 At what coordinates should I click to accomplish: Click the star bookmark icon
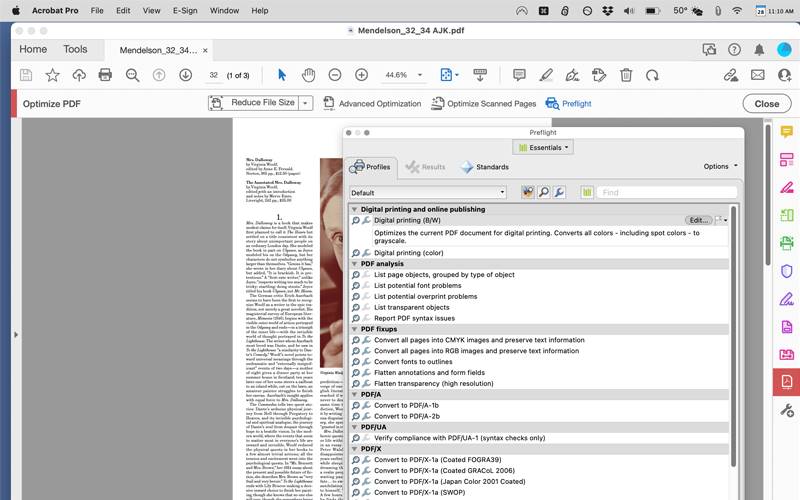(x=52, y=75)
